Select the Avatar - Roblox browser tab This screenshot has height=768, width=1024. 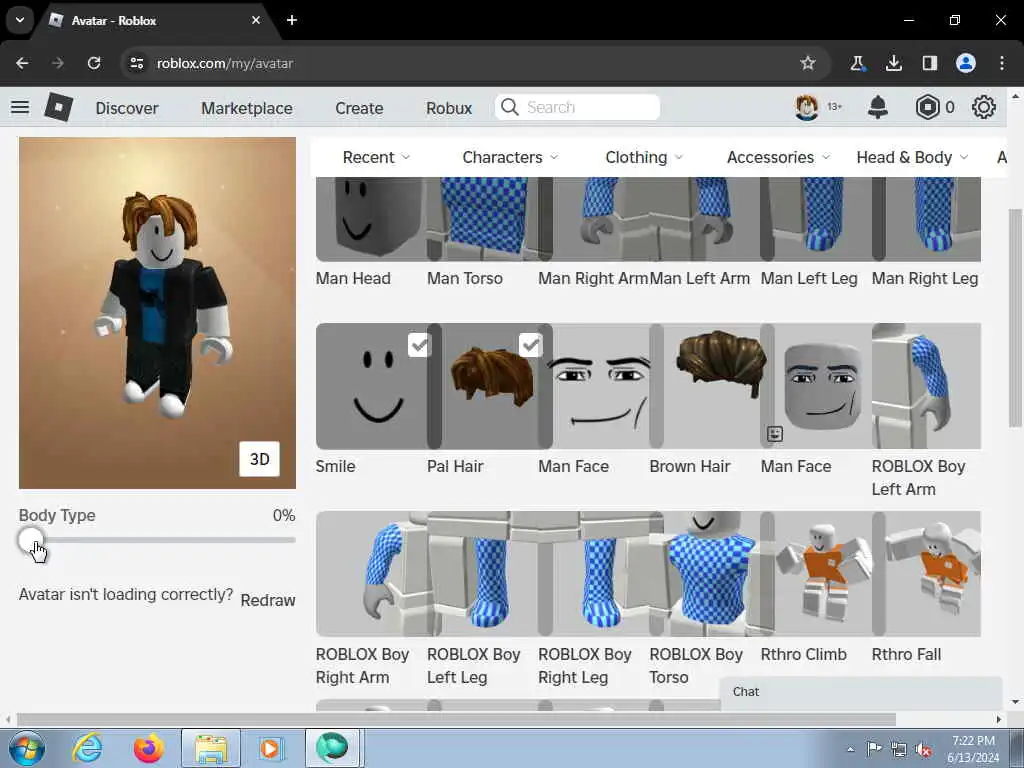click(x=155, y=20)
